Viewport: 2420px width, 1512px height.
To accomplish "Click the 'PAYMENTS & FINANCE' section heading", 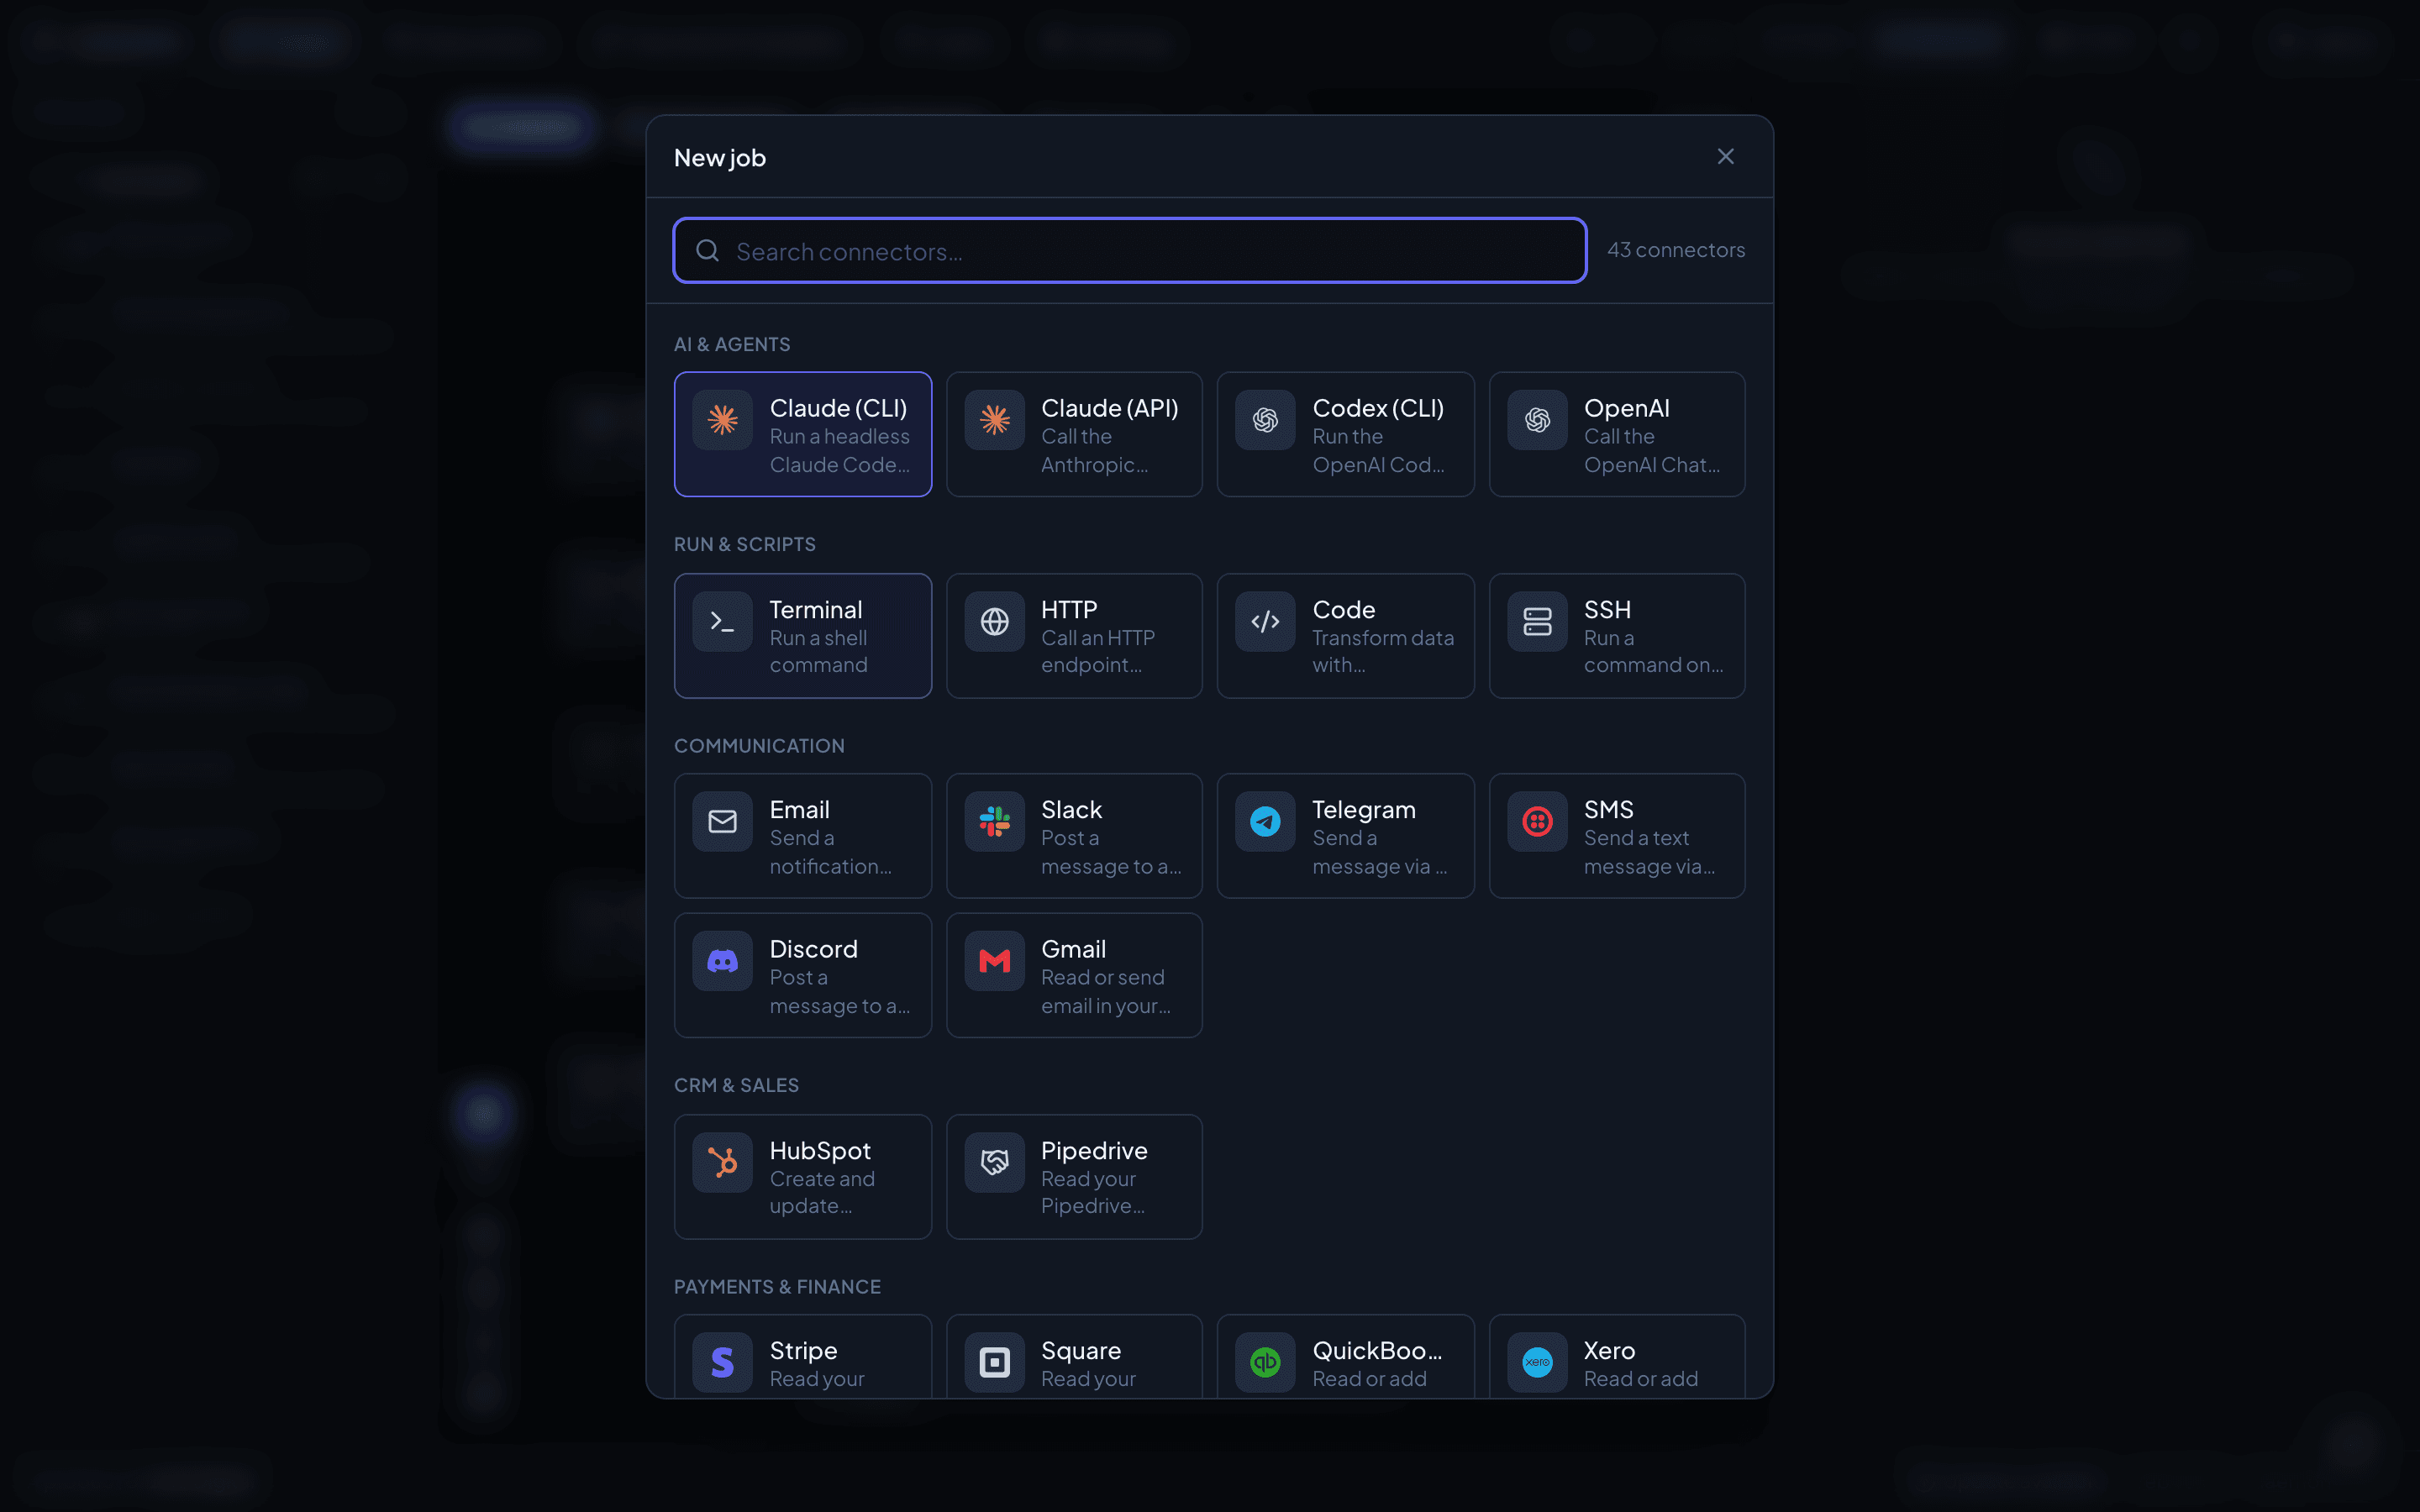I will pyautogui.click(x=777, y=1287).
